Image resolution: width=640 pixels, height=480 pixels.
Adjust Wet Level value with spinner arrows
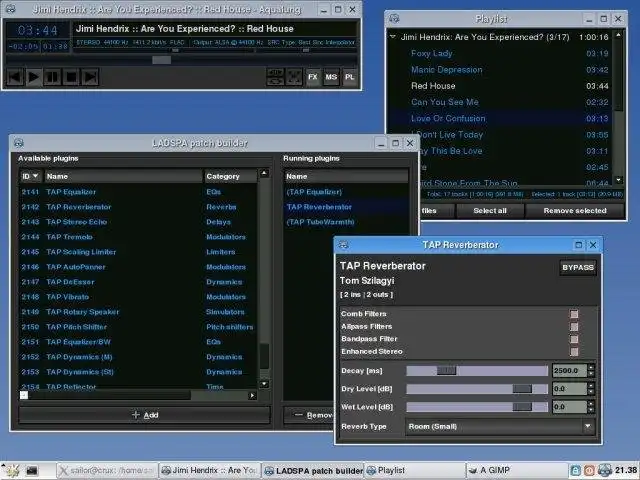click(591, 407)
